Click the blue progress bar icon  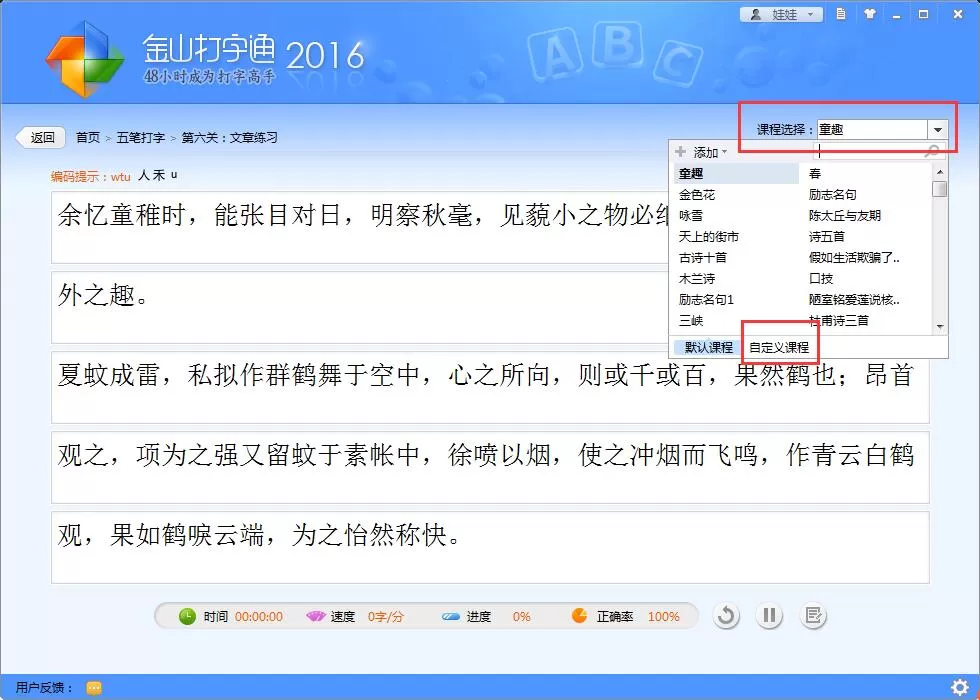450,617
